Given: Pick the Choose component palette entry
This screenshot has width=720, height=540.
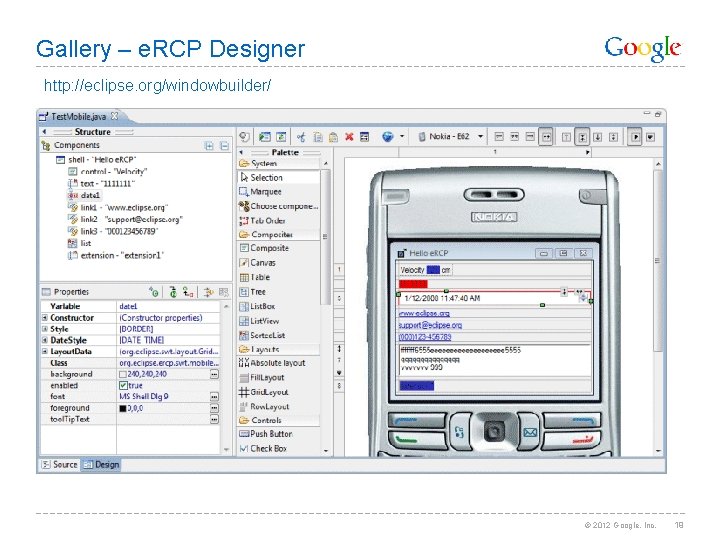Looking at the screenshot, I should coord(278,206).
